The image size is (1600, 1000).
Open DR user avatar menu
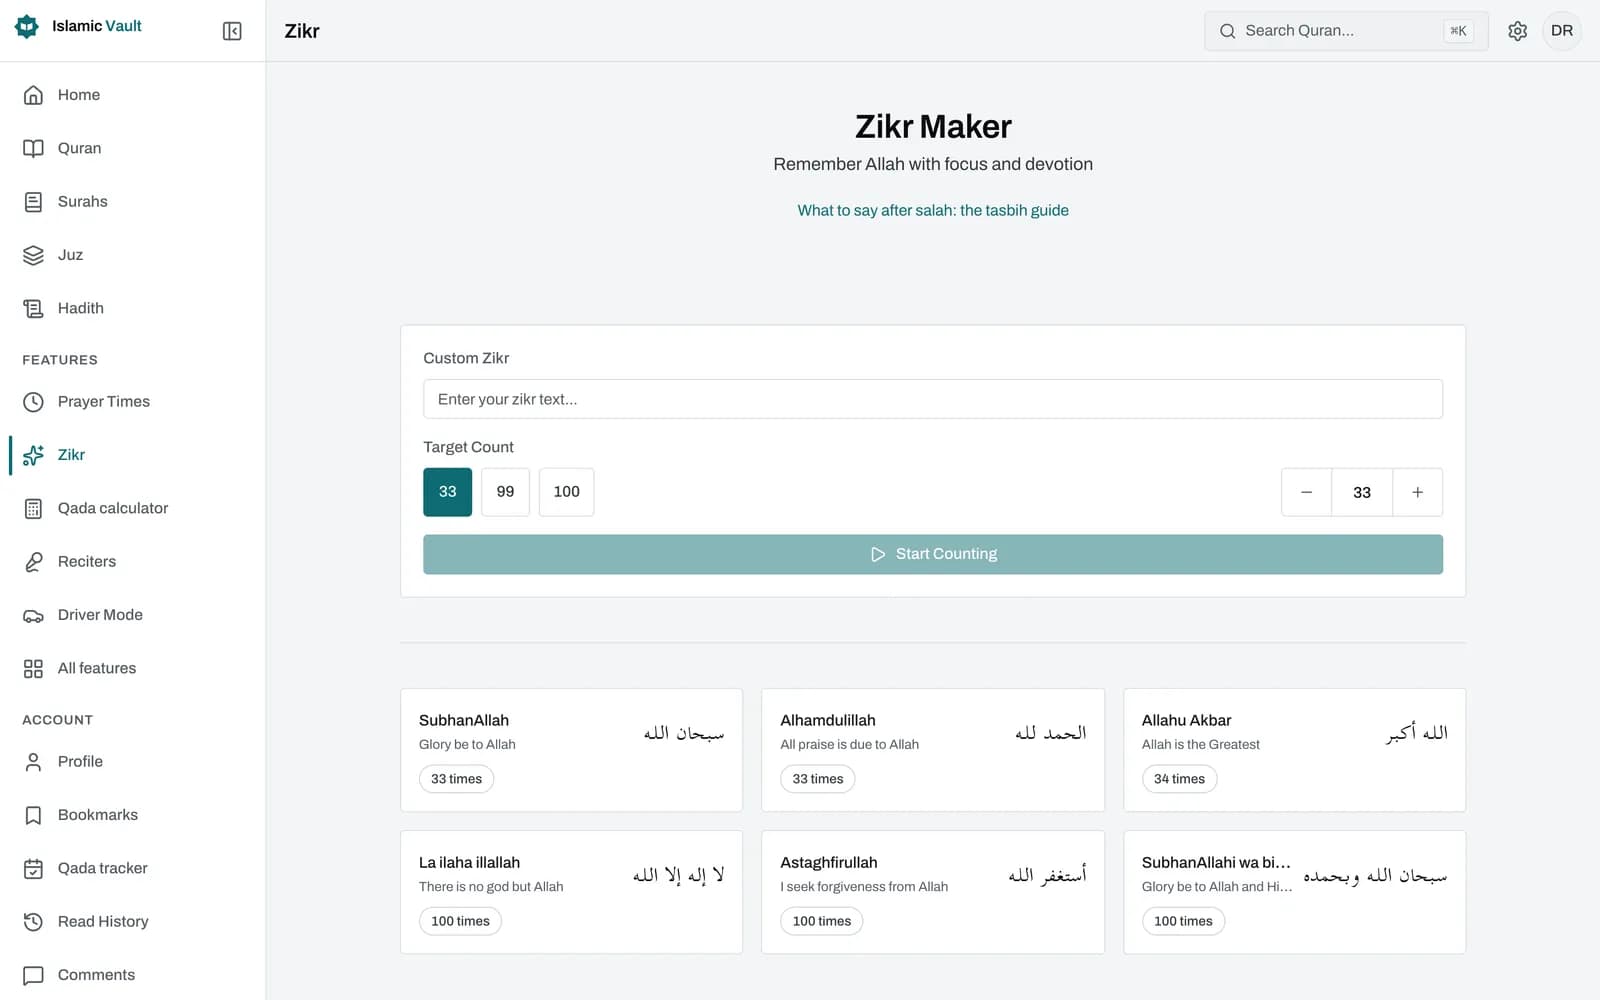coord(1562,31)
